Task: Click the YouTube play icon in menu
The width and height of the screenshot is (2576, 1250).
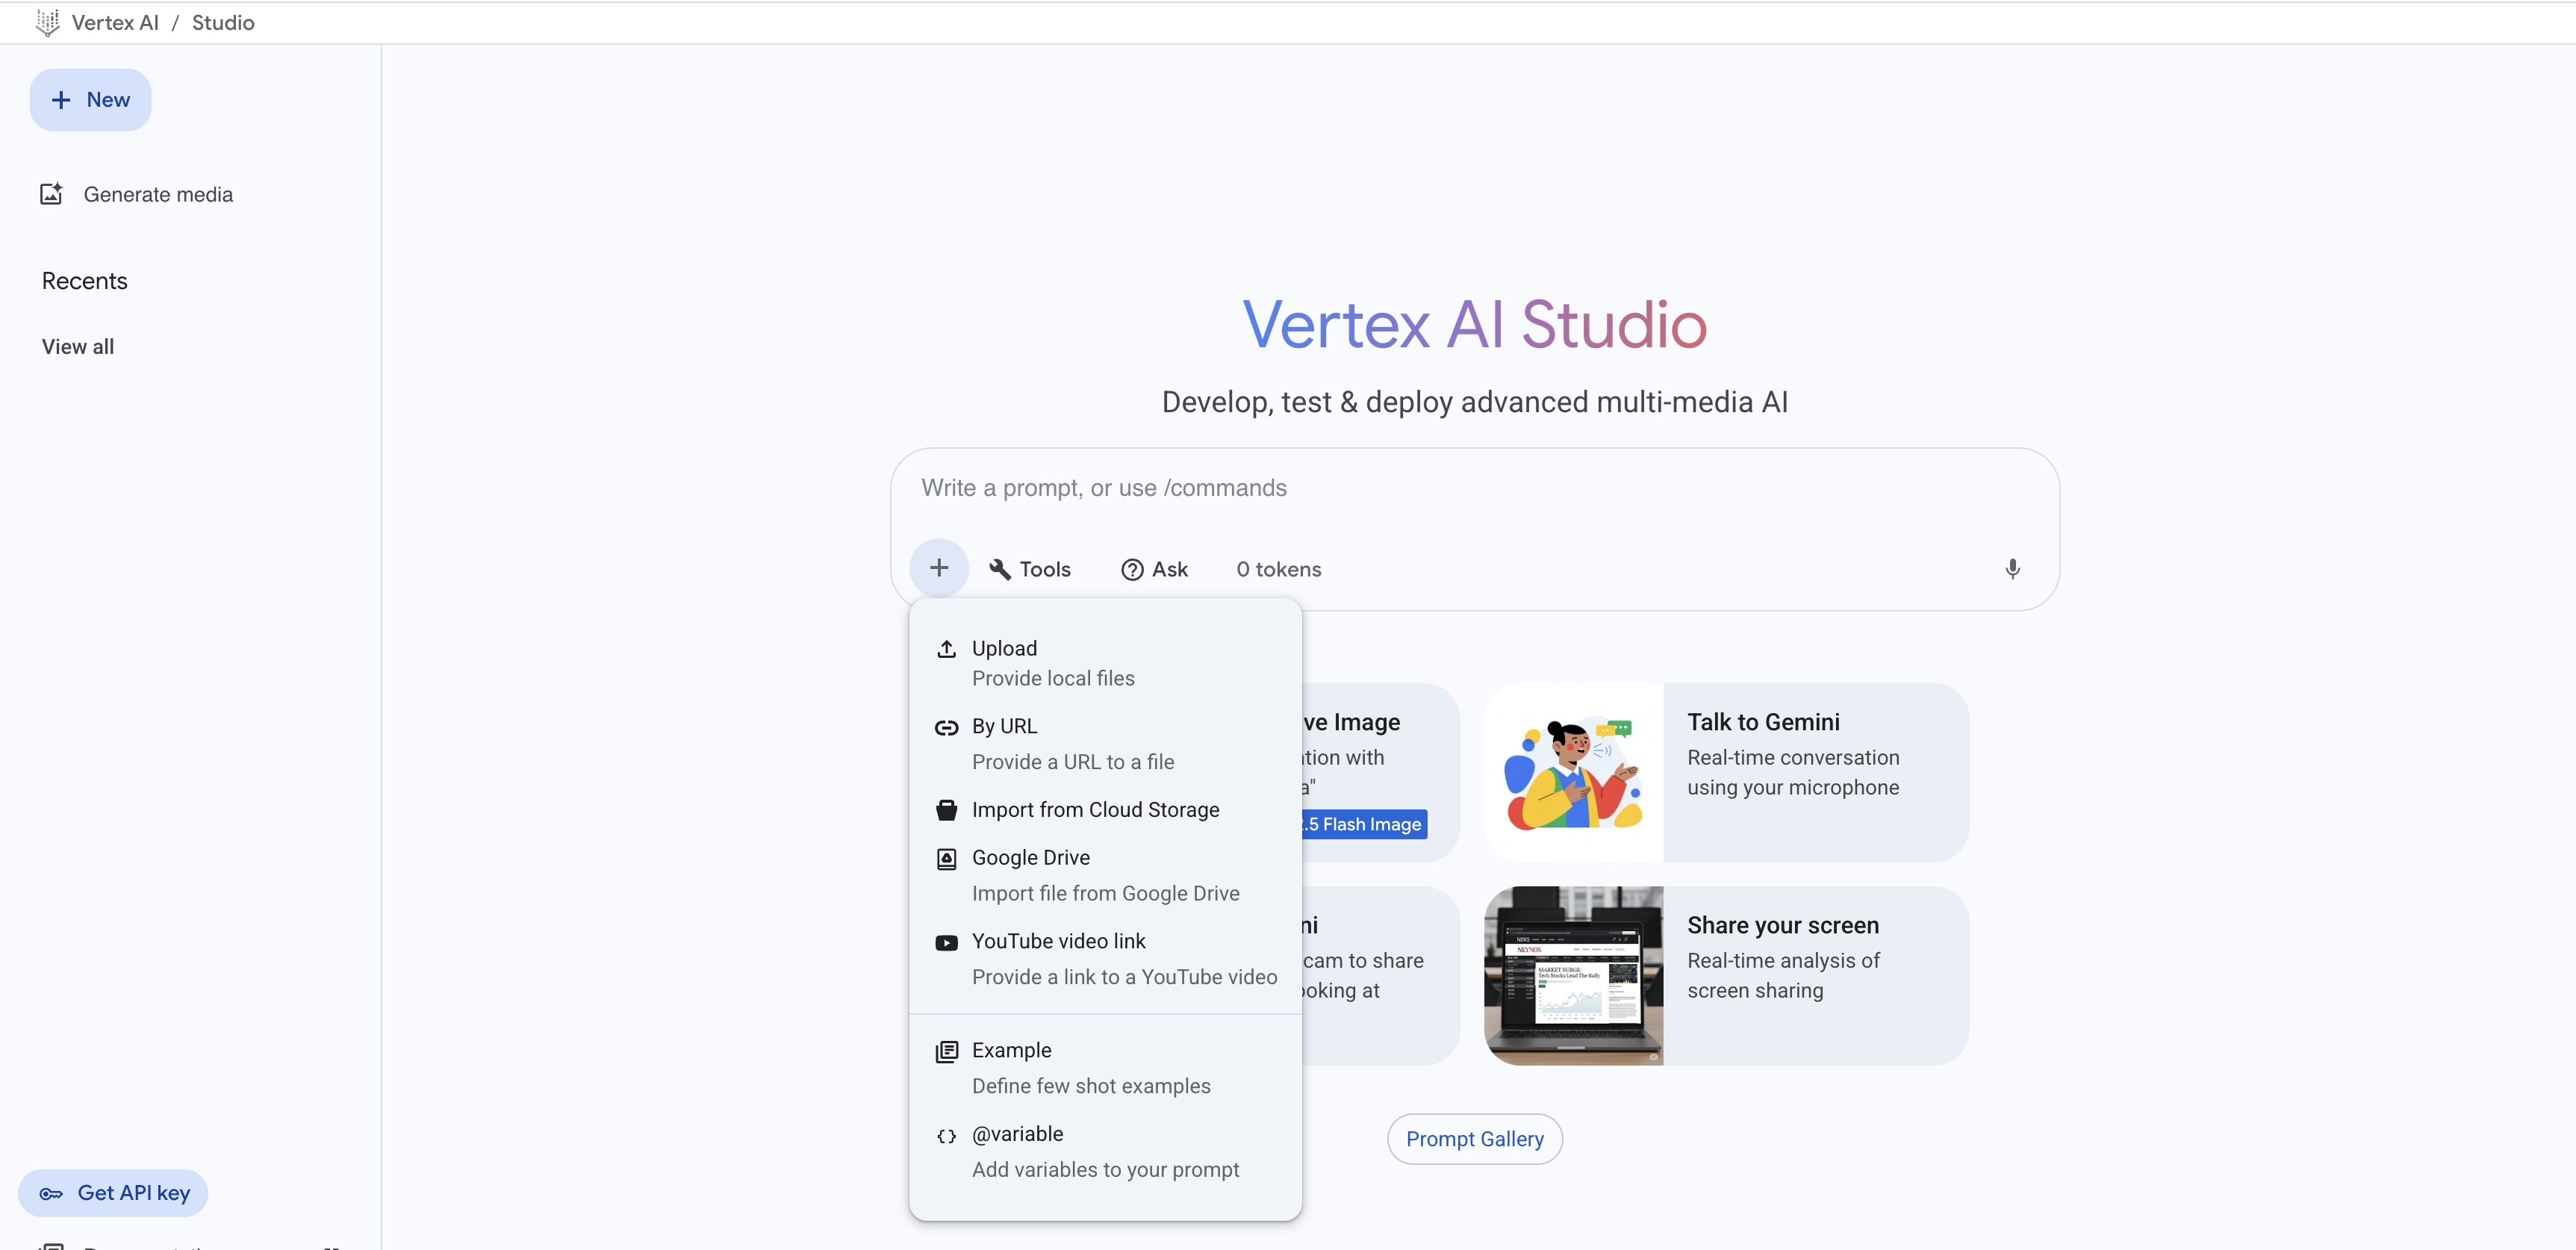Action: pos(946,942)
